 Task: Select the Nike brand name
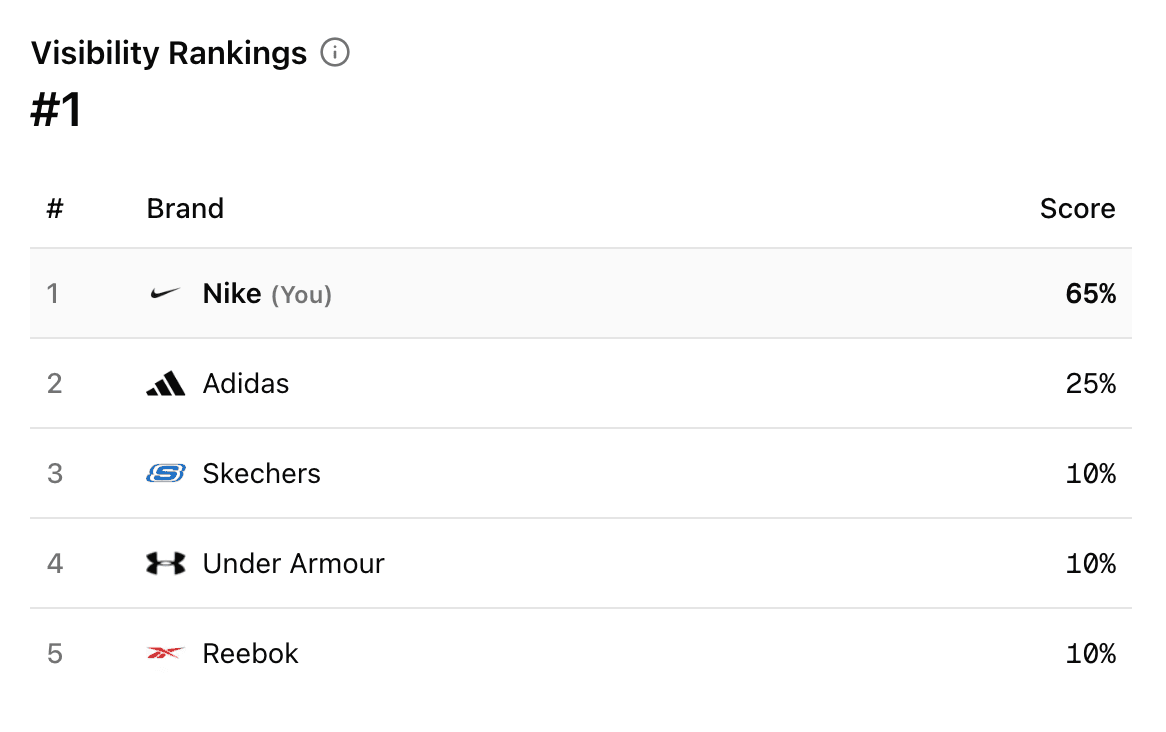(x=232, y=294)
